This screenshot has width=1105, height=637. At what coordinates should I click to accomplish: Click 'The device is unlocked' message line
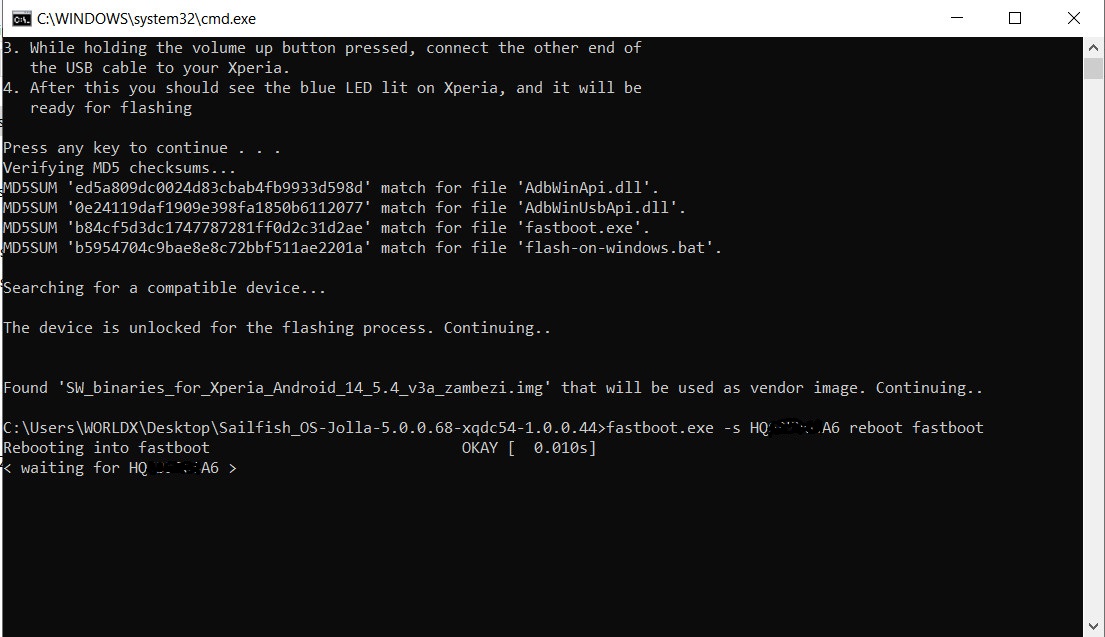click(277, 328)
